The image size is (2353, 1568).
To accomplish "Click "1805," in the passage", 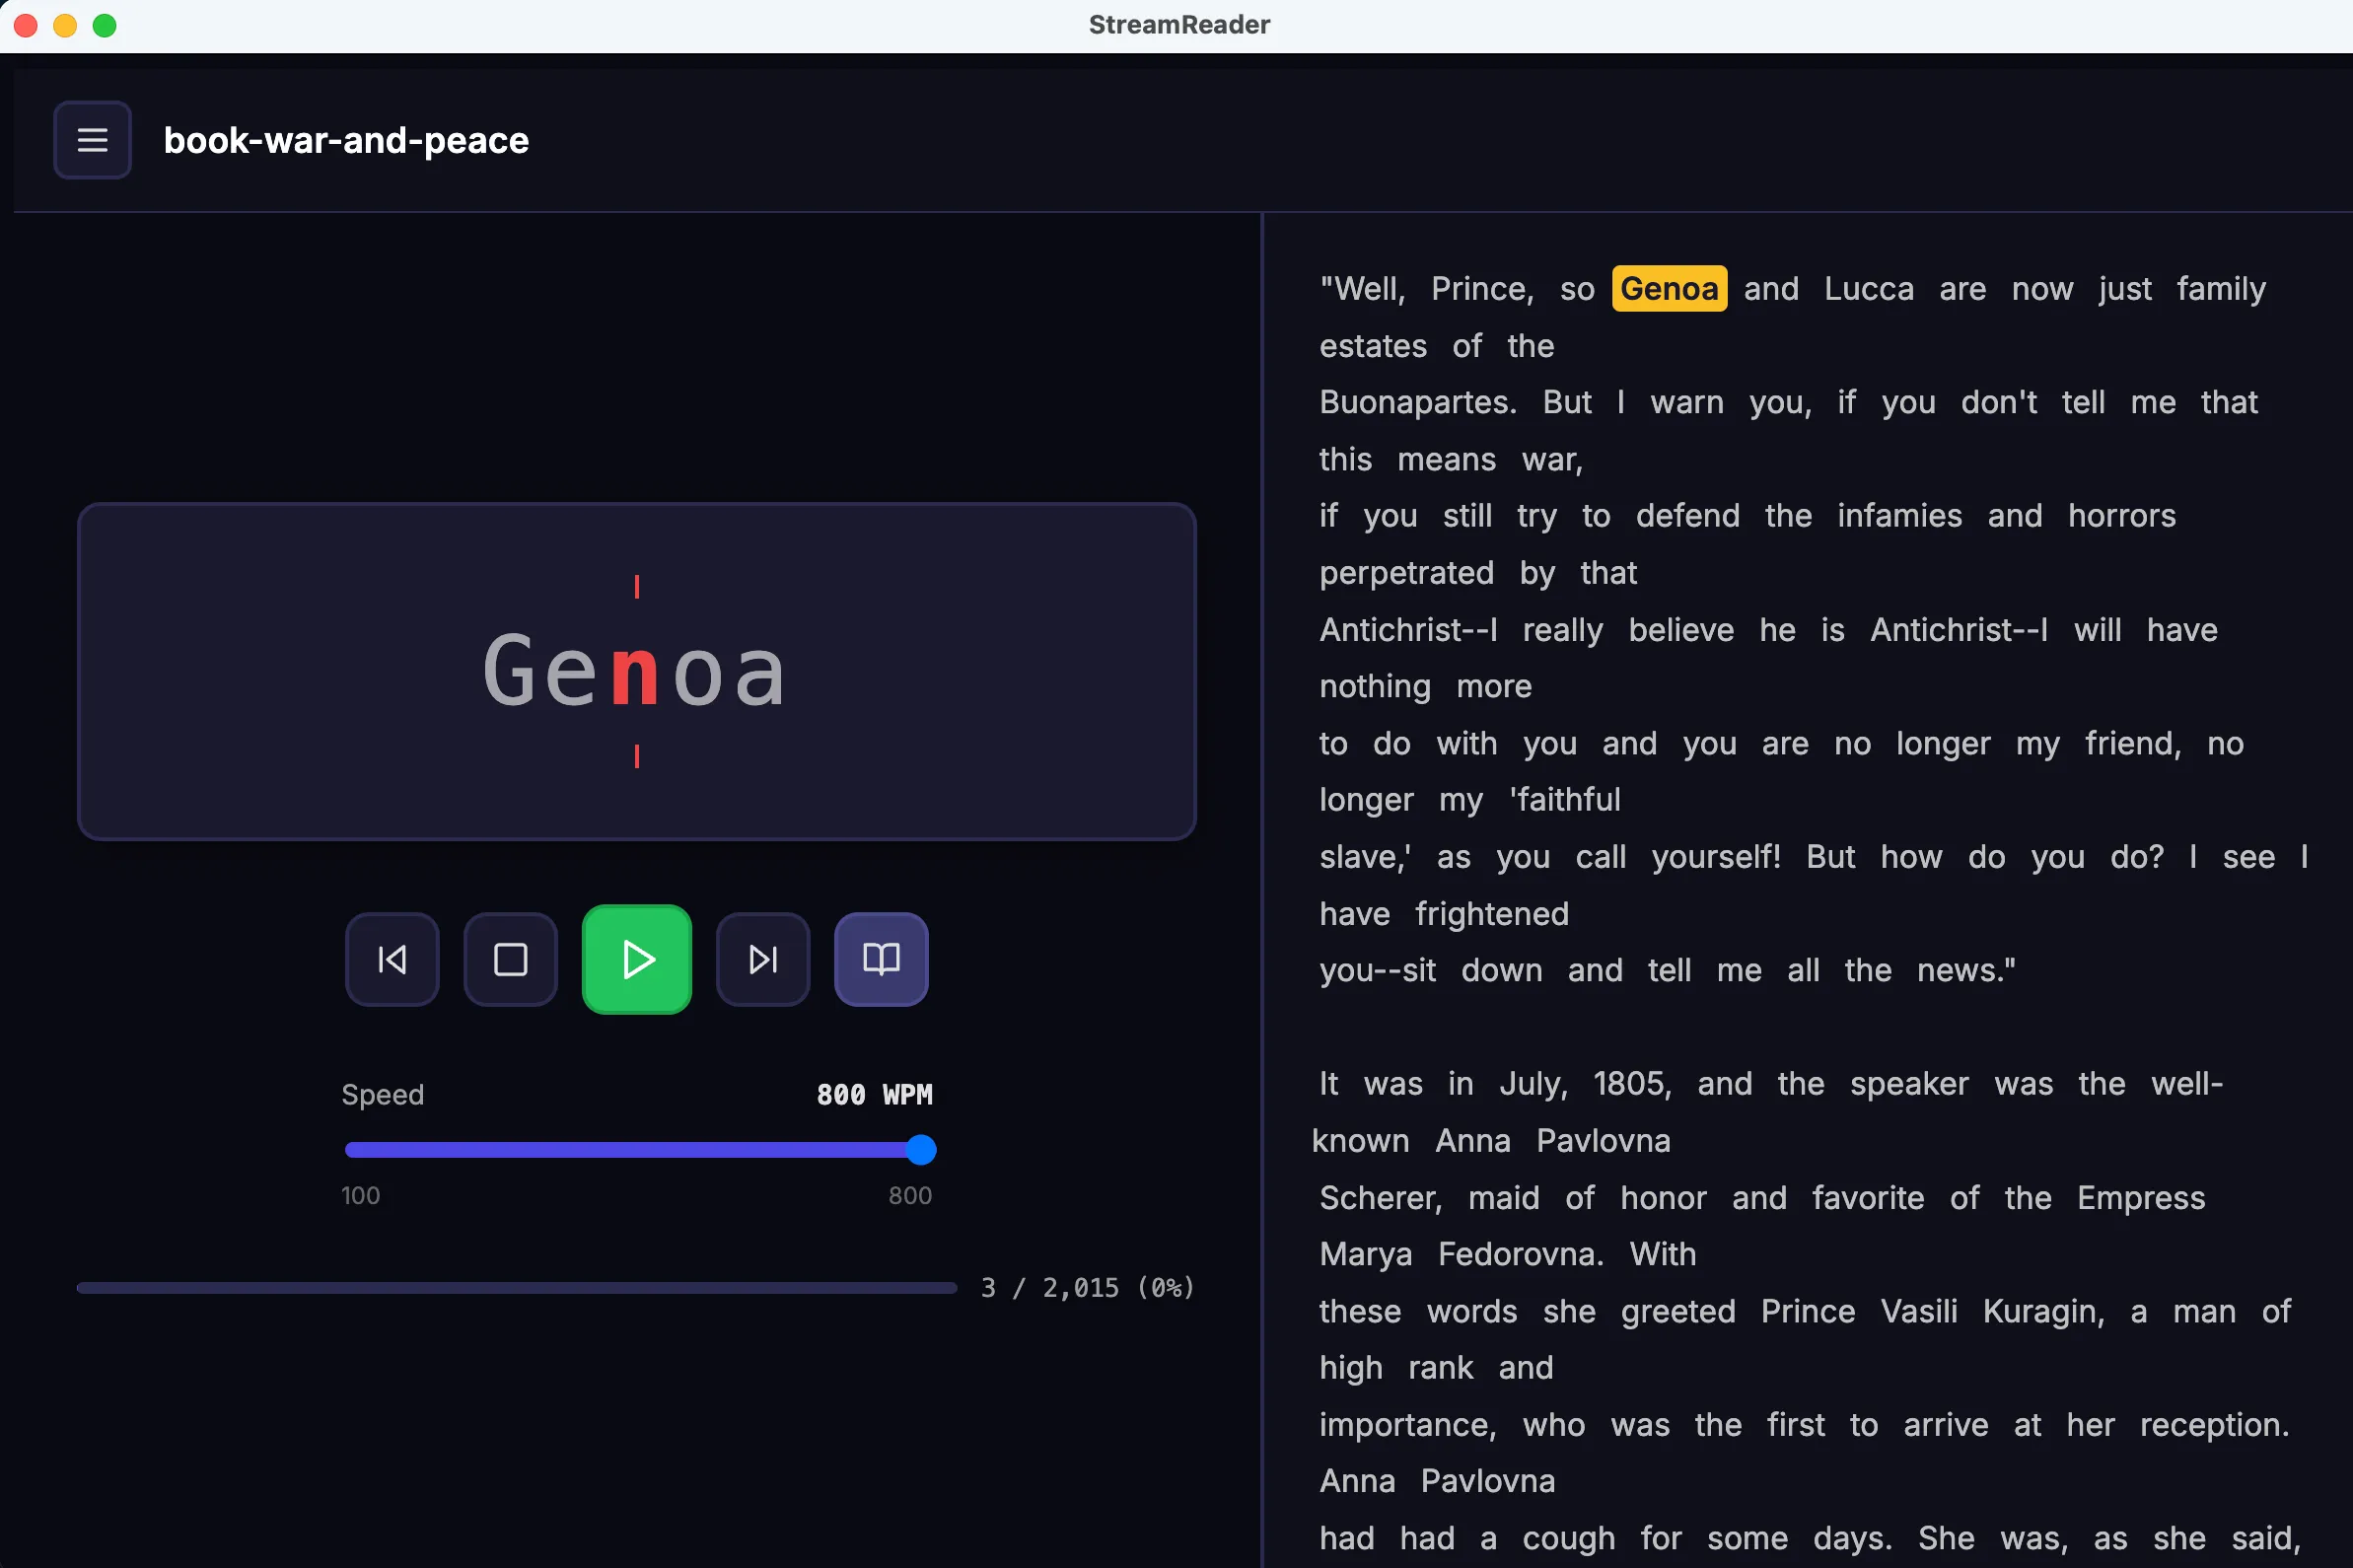I will click(1632, 1084).
